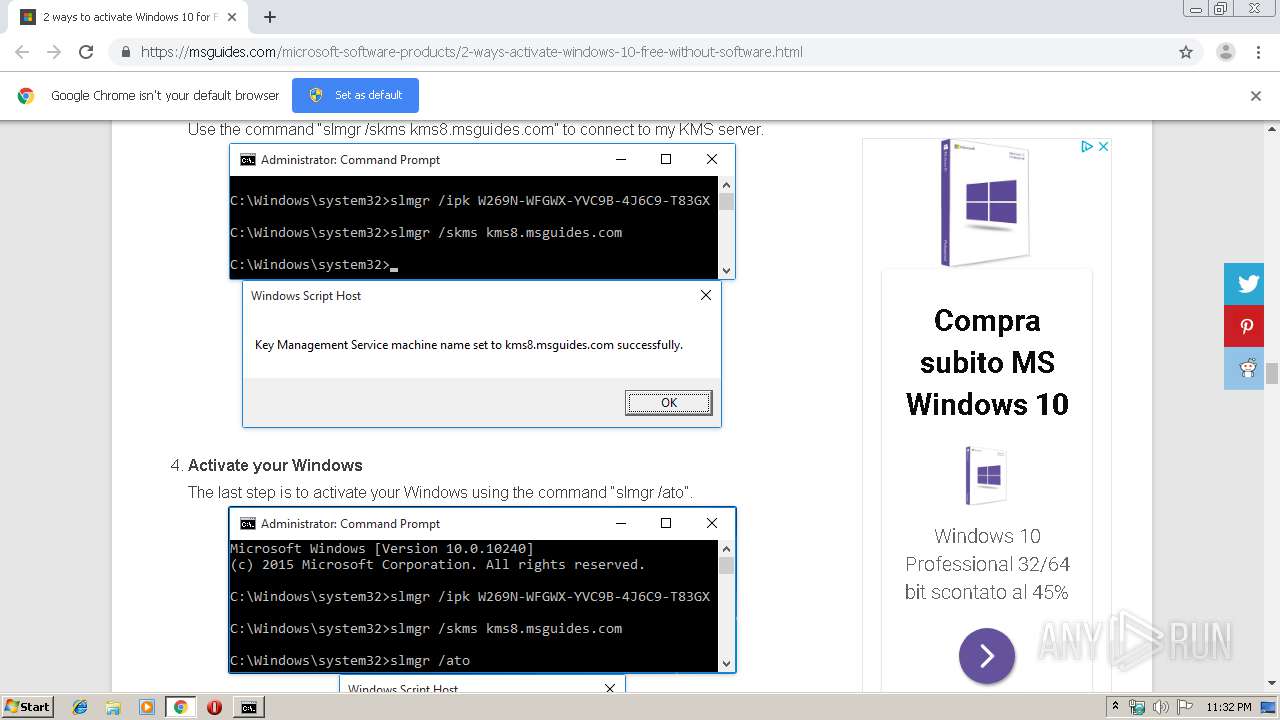Screen dimensions: 1280x720
Task: Open the red Opera icon in the taskbar
Action: (x=214, y=707)
